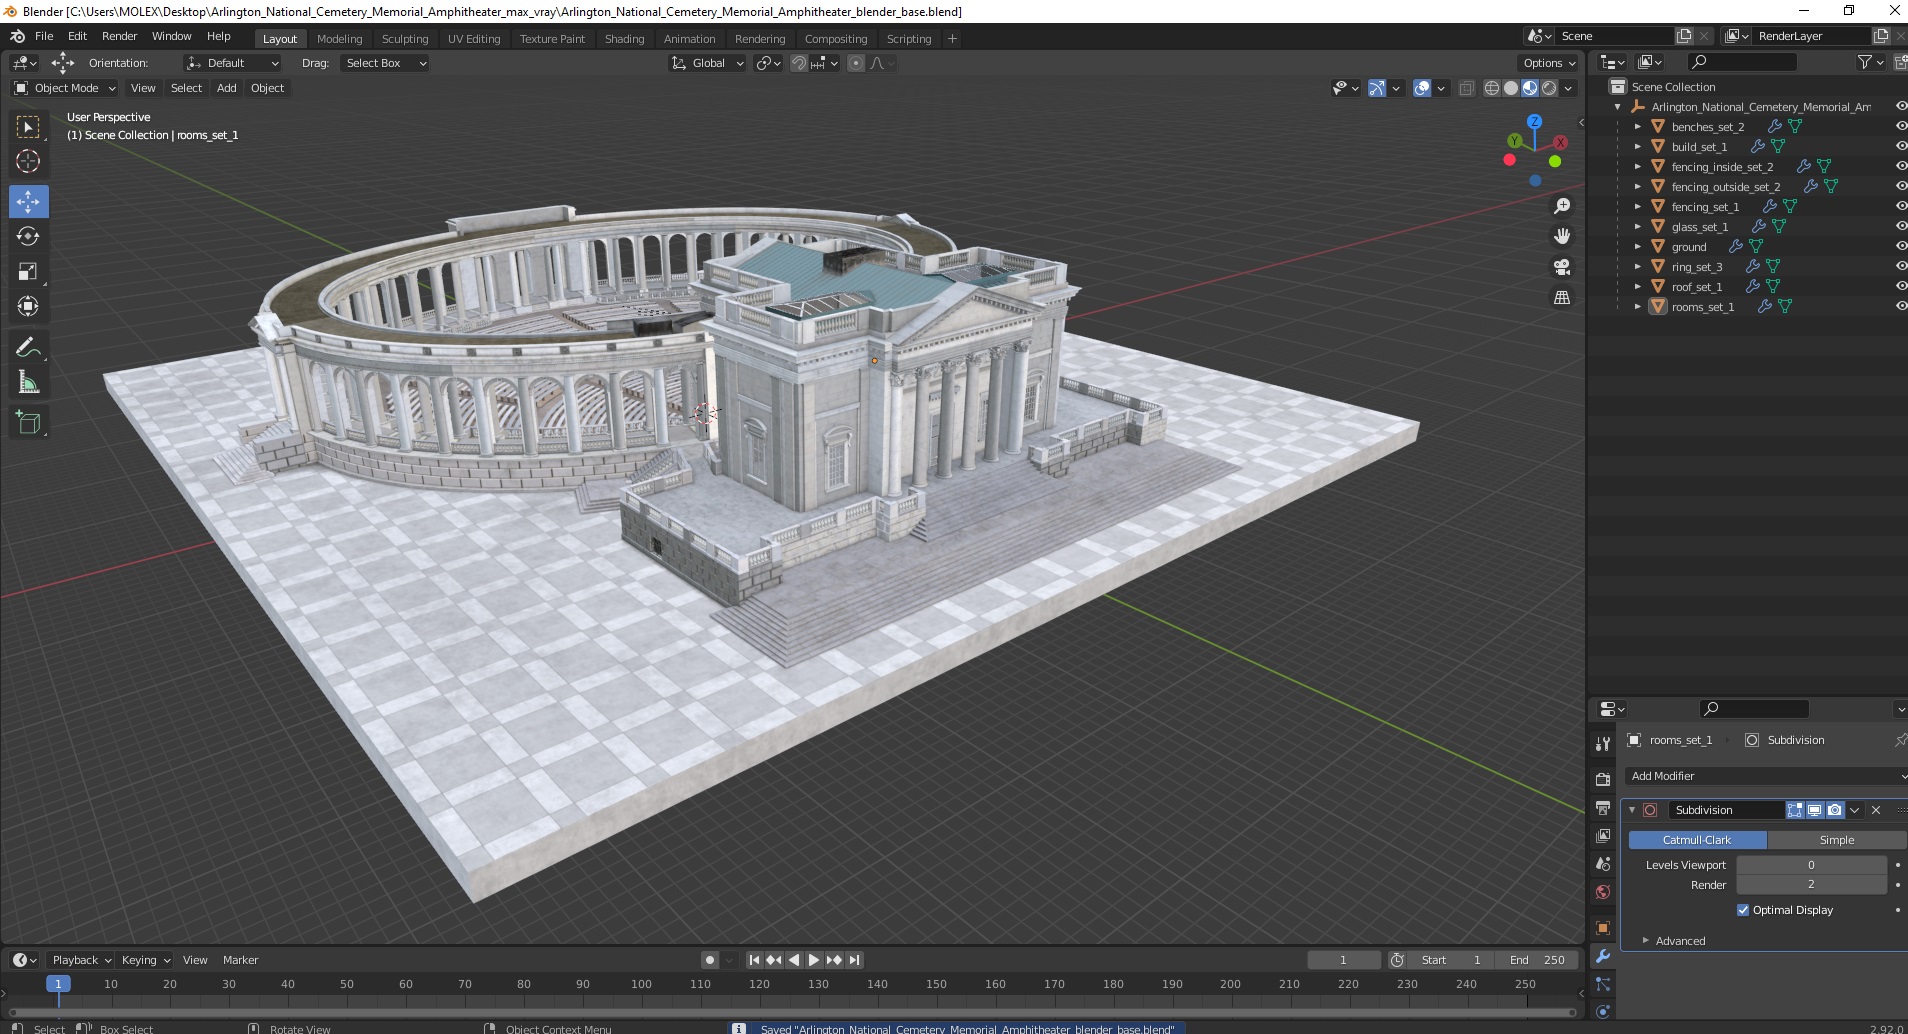
Task: Toggle Optimal Display checkbox
Action: [1743, 910]
